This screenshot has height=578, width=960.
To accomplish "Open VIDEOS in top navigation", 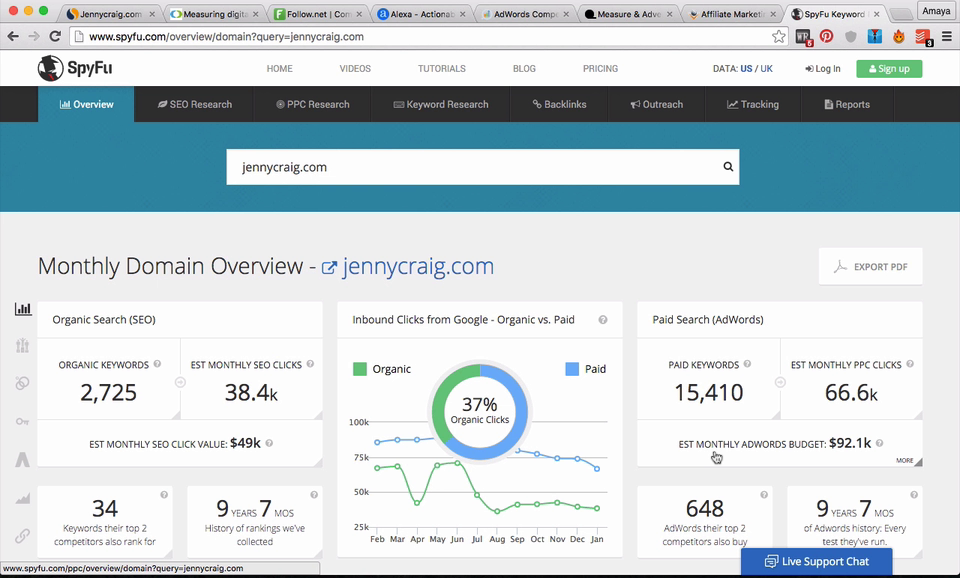I will (x=355, y=69).
